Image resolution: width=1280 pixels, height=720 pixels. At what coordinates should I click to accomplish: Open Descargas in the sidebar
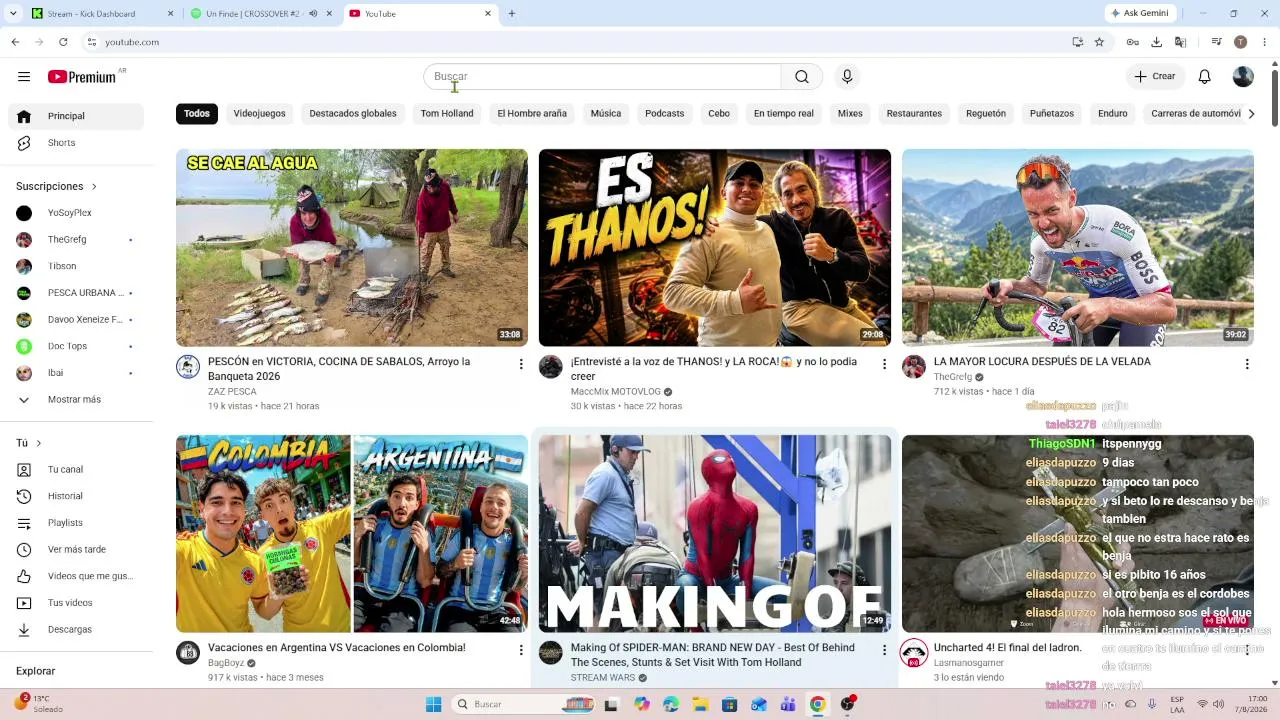76,630
